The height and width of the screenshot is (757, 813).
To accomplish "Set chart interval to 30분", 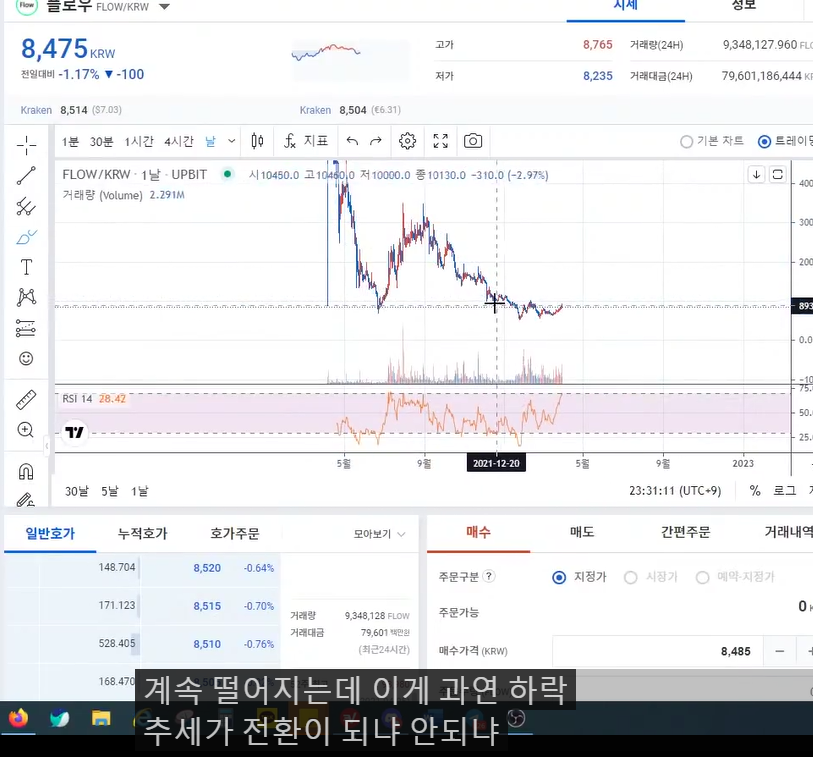I will (x=102, y=142).
